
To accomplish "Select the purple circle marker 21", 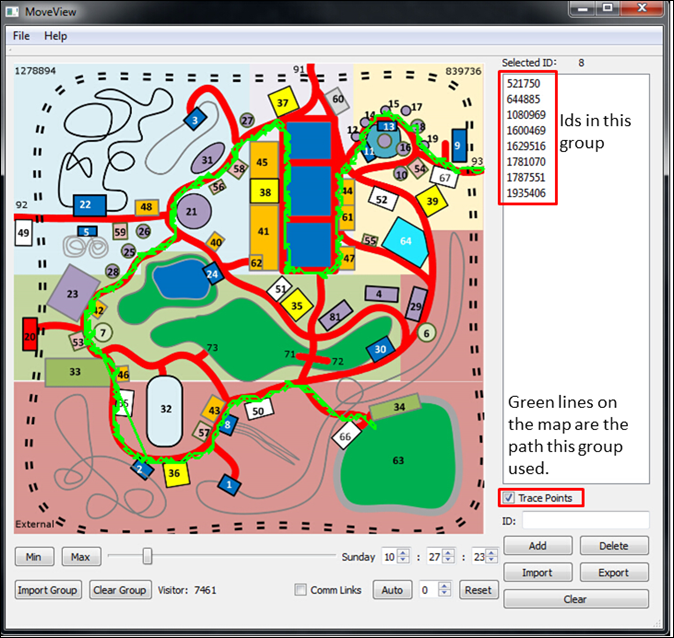I will coord(192,212).
